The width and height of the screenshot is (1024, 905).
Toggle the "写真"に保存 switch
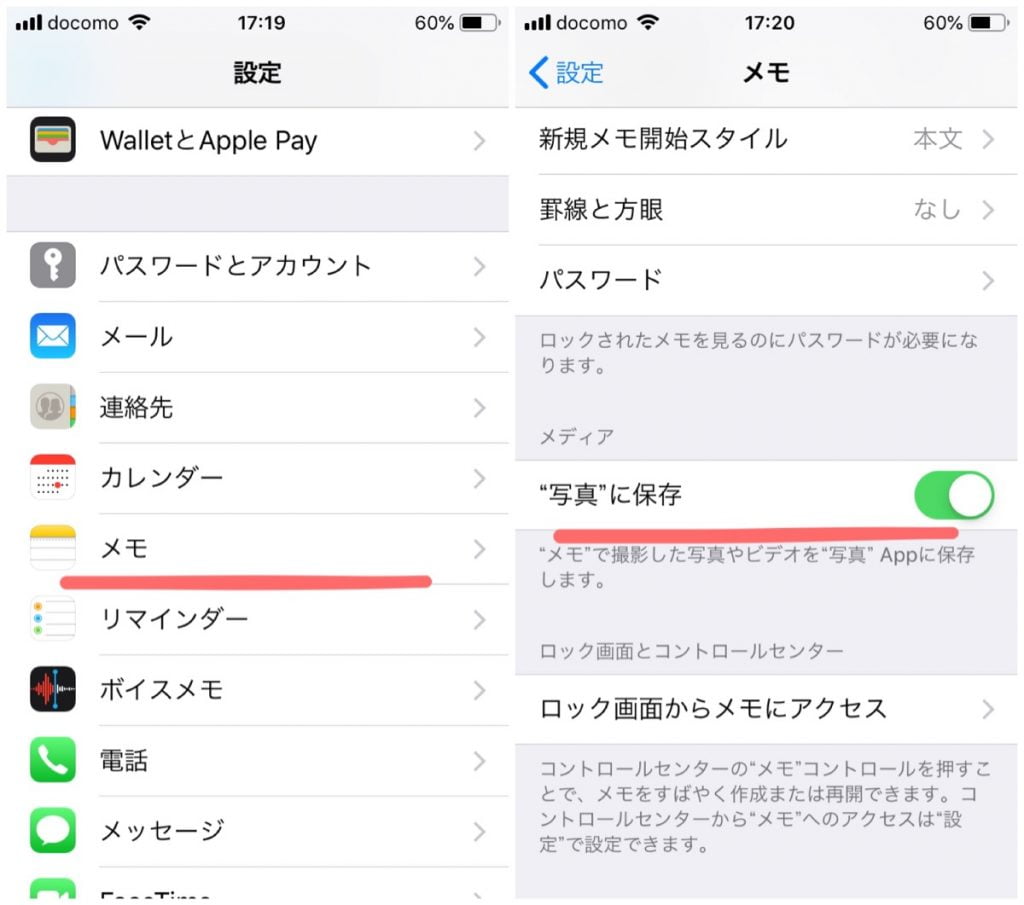[x=954, y=495]
